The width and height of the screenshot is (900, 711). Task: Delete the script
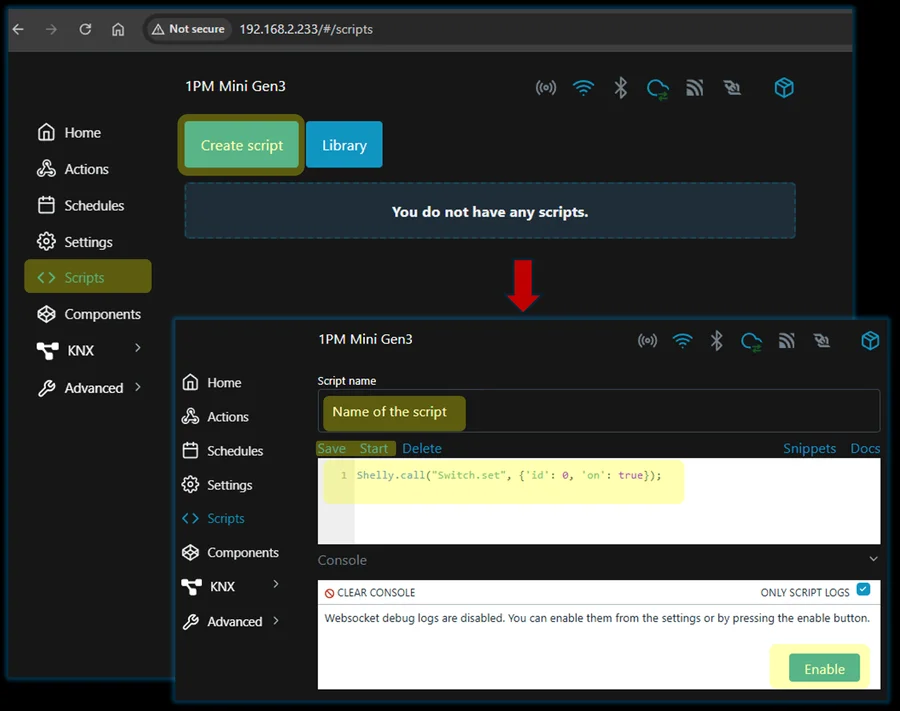click(422, 448)
